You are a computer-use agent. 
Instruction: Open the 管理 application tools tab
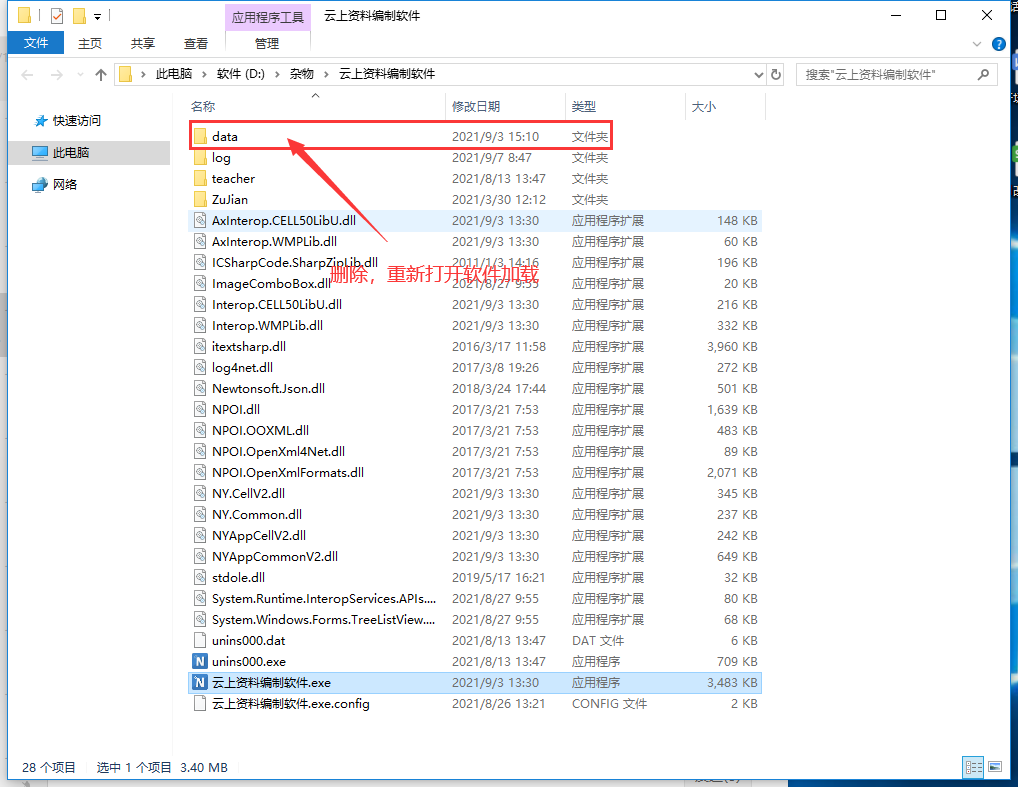point(267,43)
